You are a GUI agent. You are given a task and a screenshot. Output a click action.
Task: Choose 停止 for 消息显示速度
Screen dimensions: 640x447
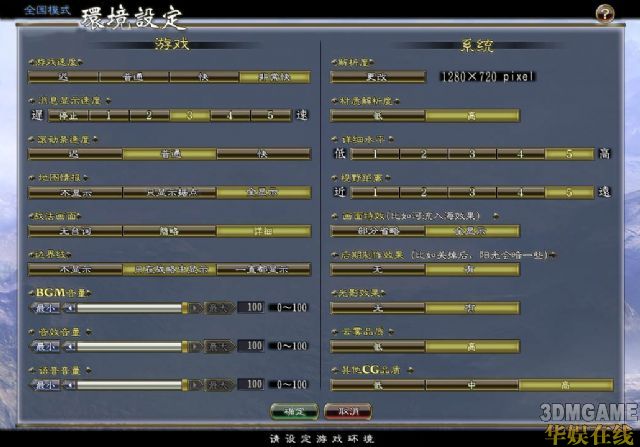click(68, 116)
